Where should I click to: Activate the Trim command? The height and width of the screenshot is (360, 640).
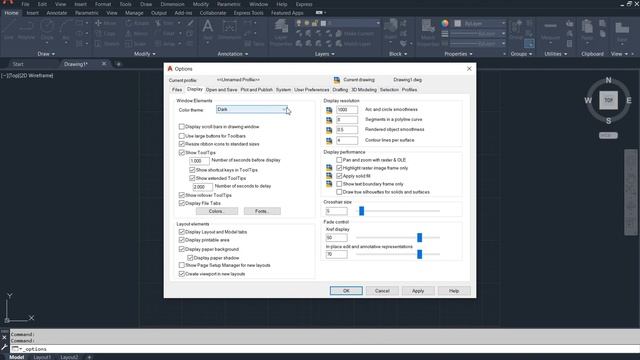pyautogui.click(x=165, y=23)
